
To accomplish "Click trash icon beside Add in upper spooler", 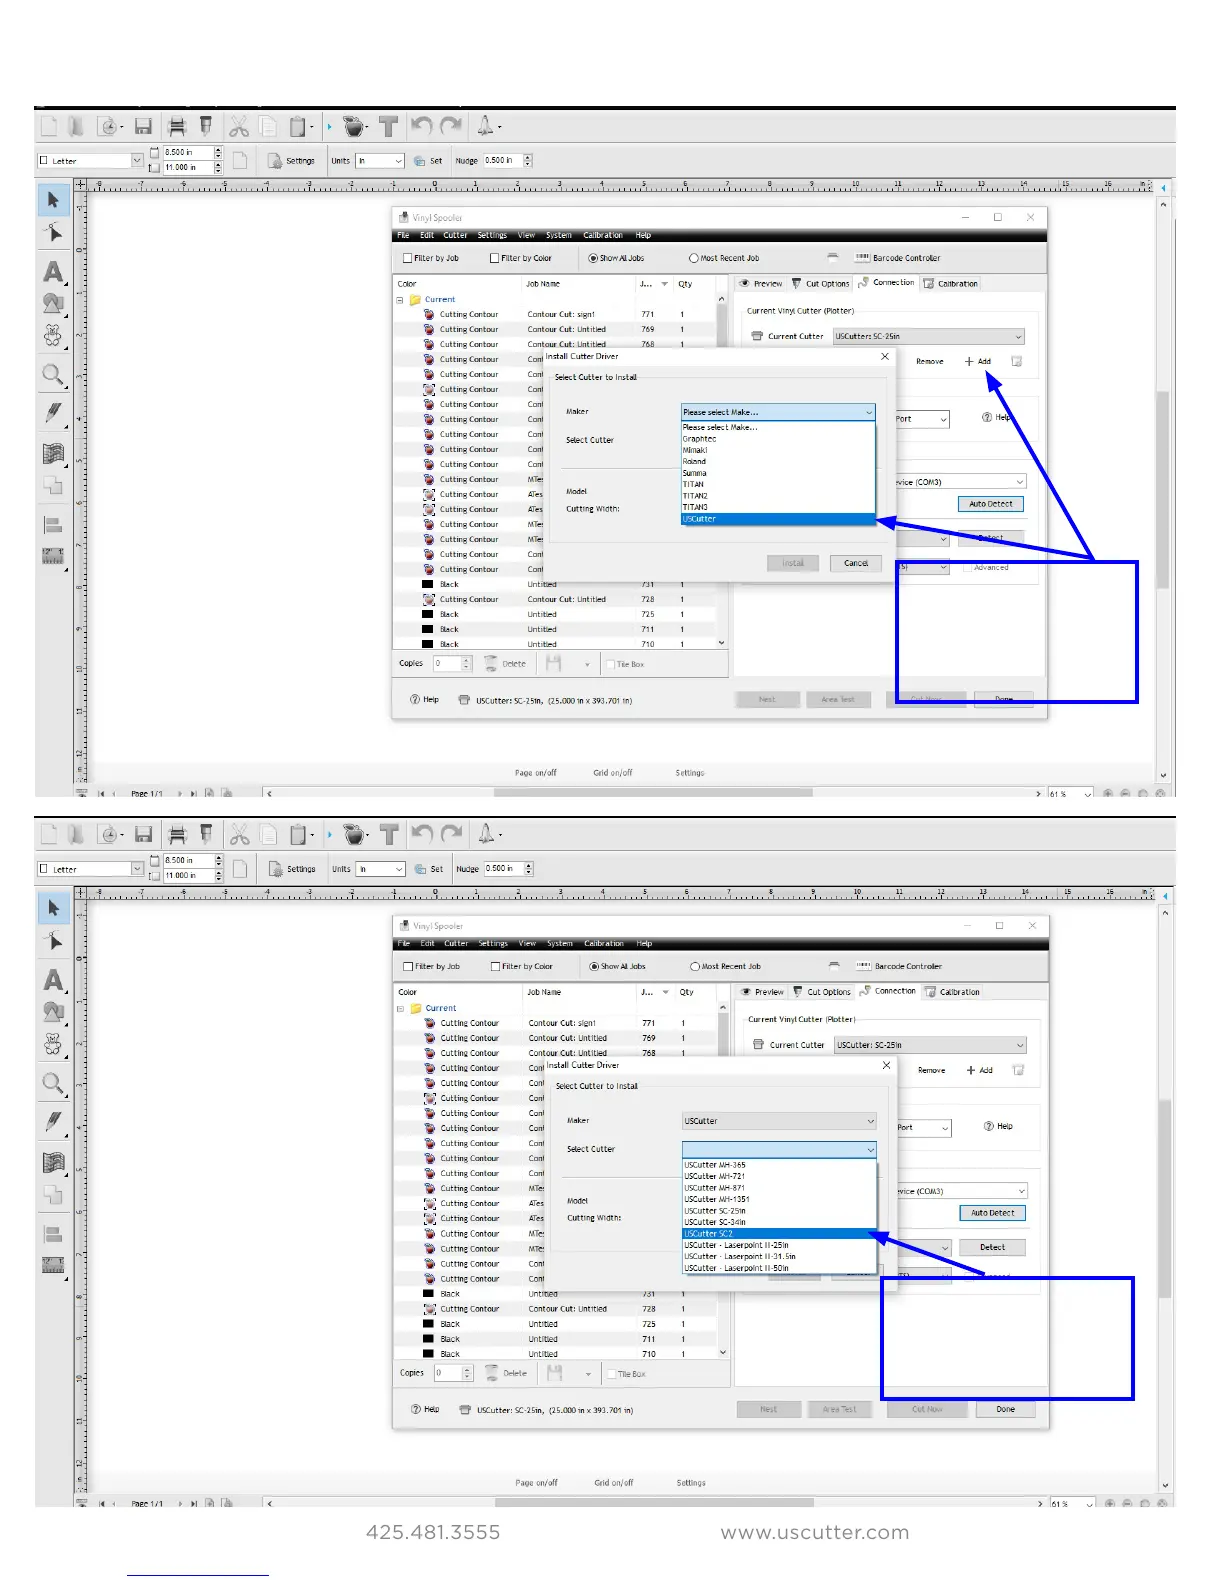I will tap(1017, 361).
